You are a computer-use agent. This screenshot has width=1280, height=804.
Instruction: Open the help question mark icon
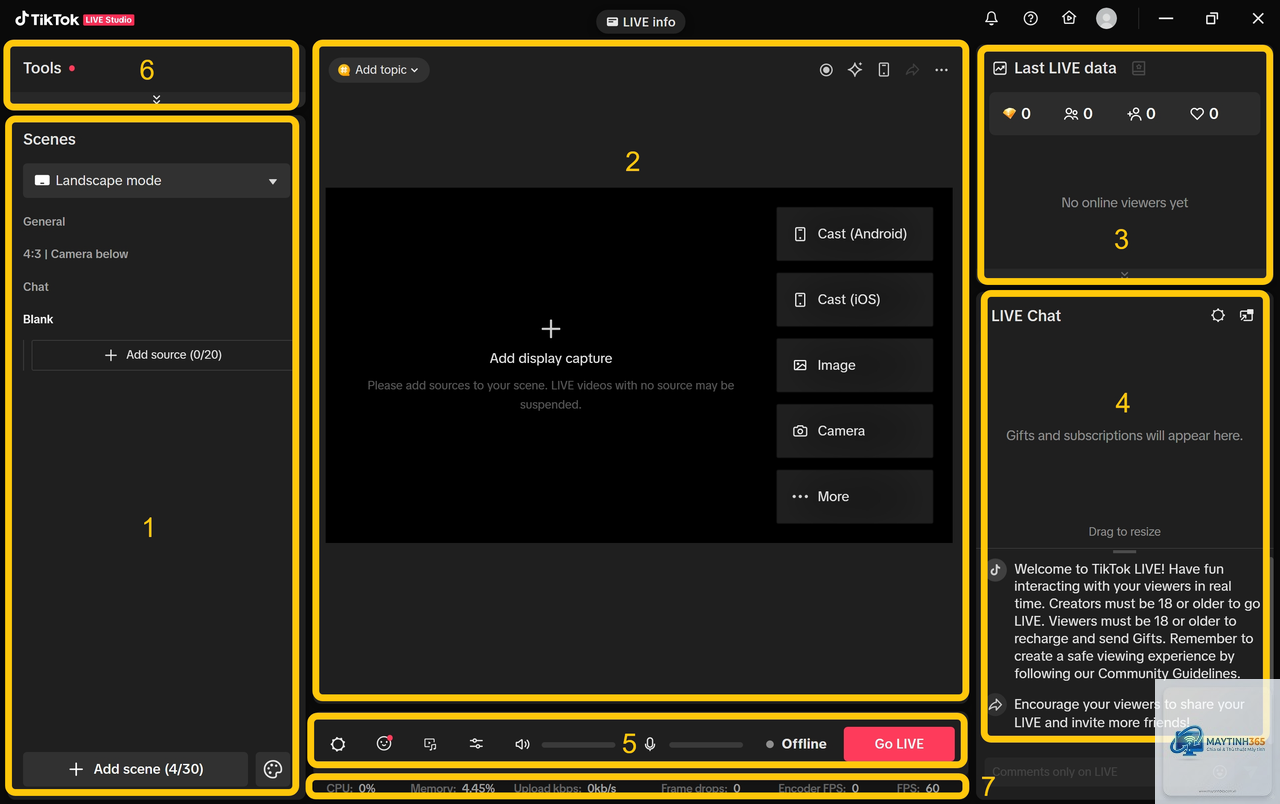(x=1031, y=18)
